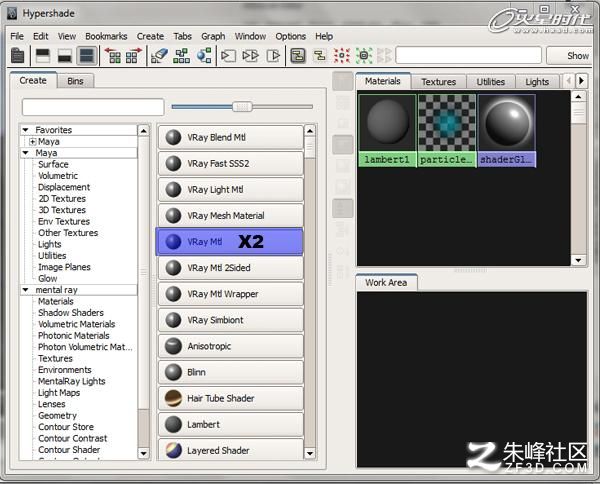Open the Create menu
The height and width of the screenshot is (484, 600).
(150, 36)
